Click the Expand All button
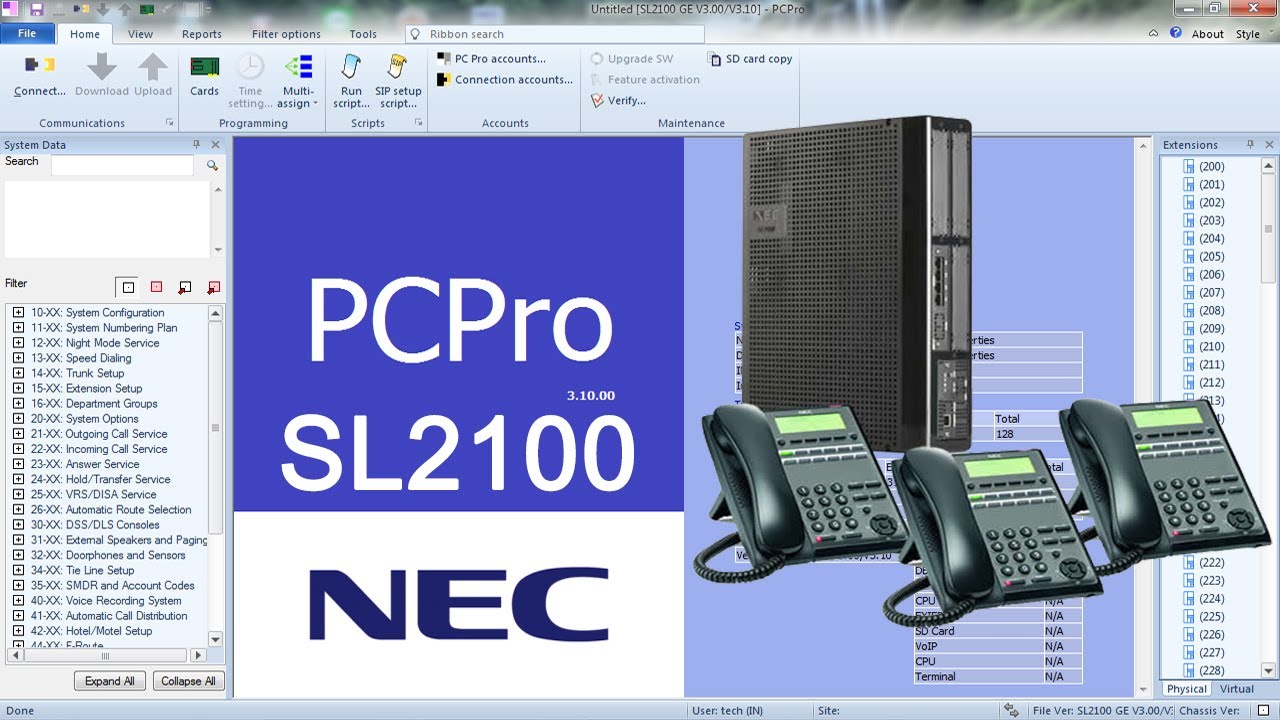The width and height of the screenshot is (1280, 720). (x=110, y=681)
